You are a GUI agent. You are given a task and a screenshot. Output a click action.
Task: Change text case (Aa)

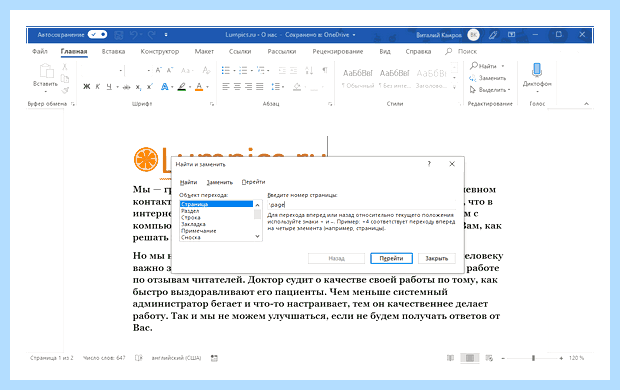(185, 70)
